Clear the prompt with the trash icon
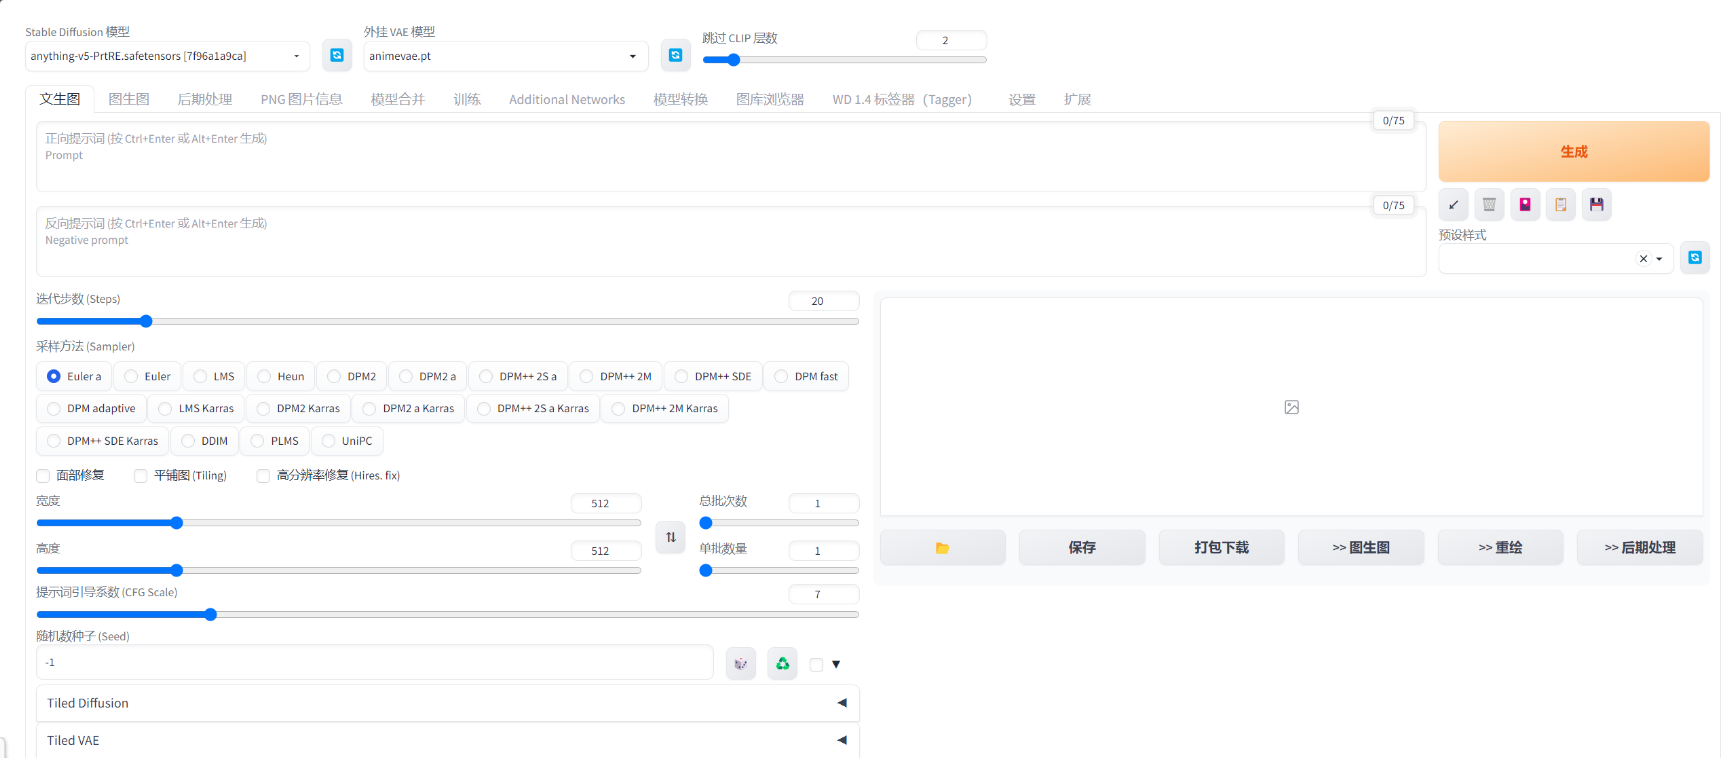This screenshot has height=758, width=1733. click(x=1489, y=204)
